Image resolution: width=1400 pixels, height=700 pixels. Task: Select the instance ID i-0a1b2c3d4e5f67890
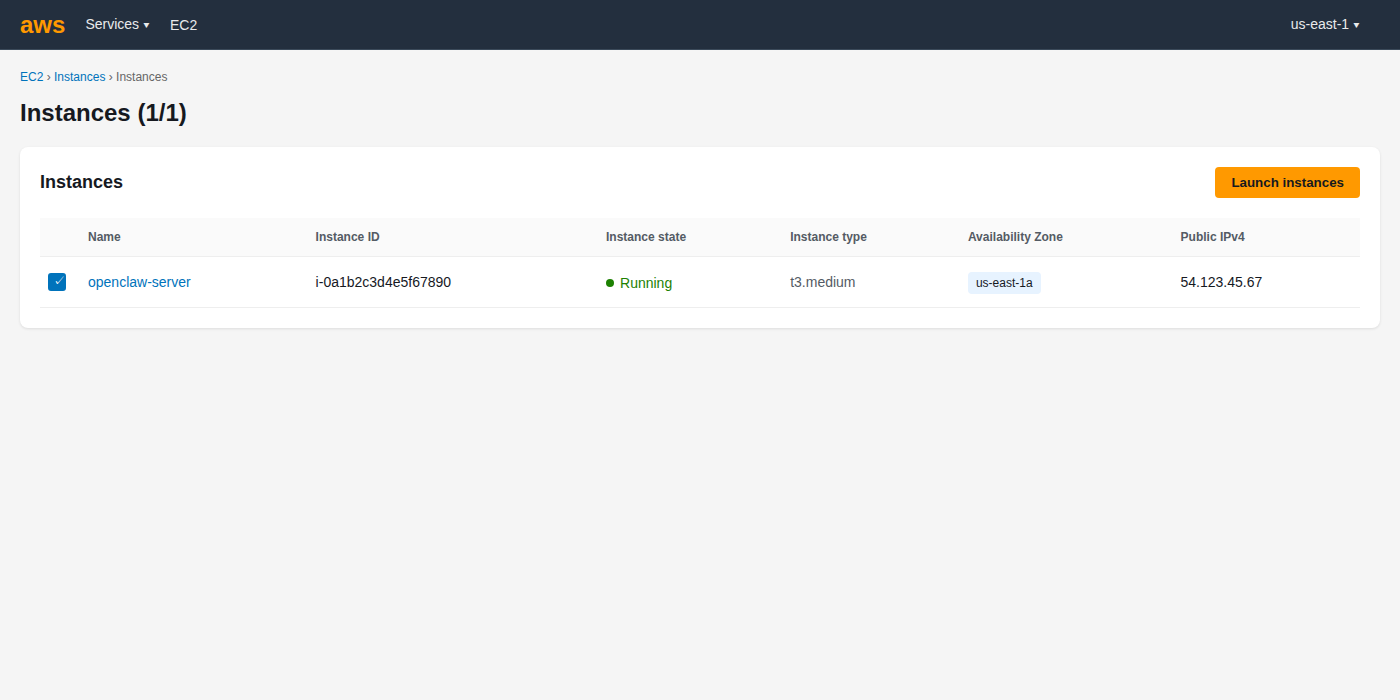coord(383,282)
